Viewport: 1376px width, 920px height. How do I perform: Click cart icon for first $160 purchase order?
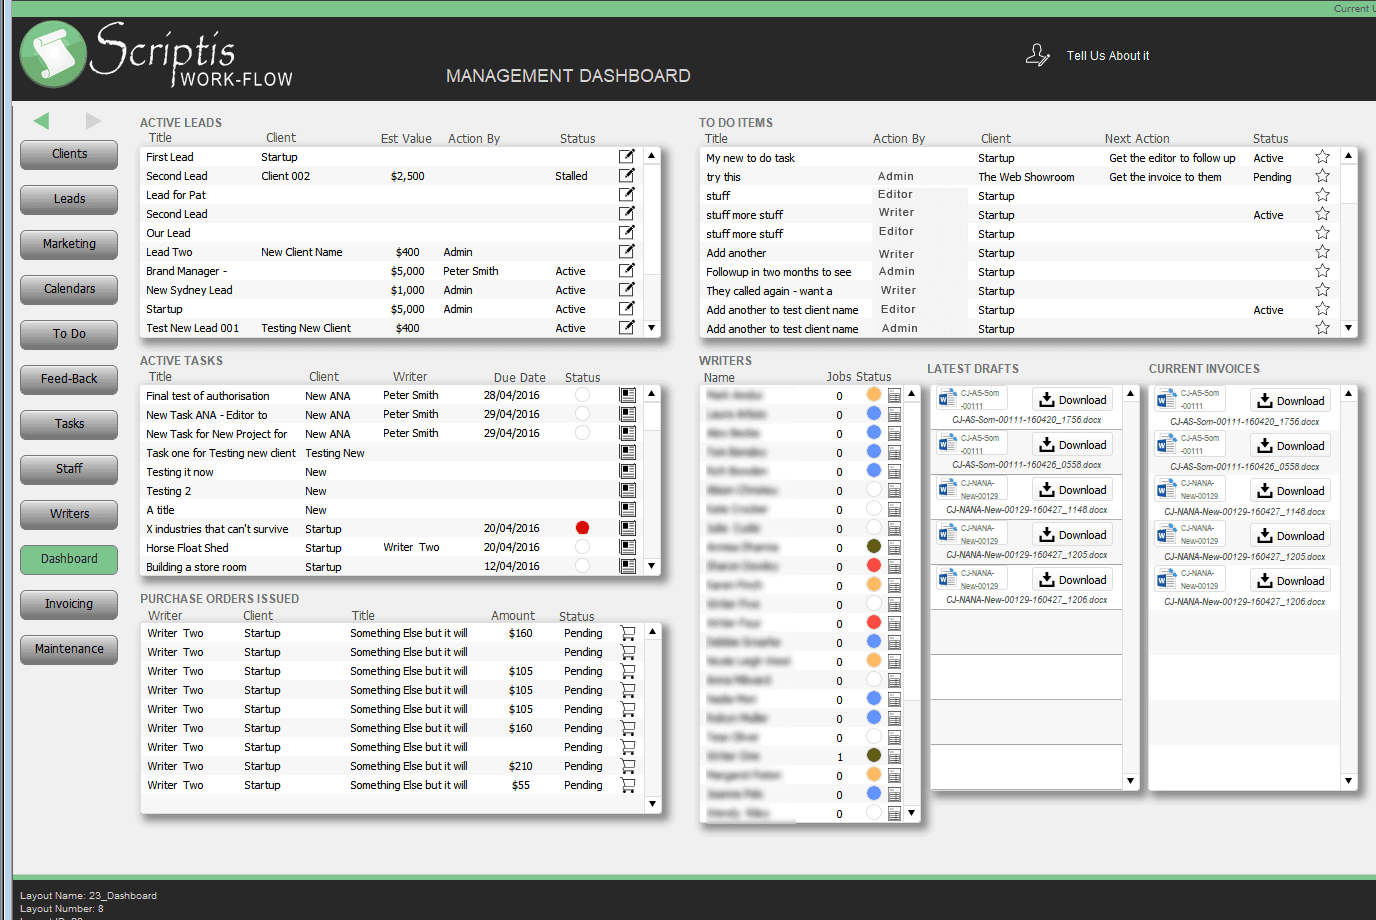point(628,633)
